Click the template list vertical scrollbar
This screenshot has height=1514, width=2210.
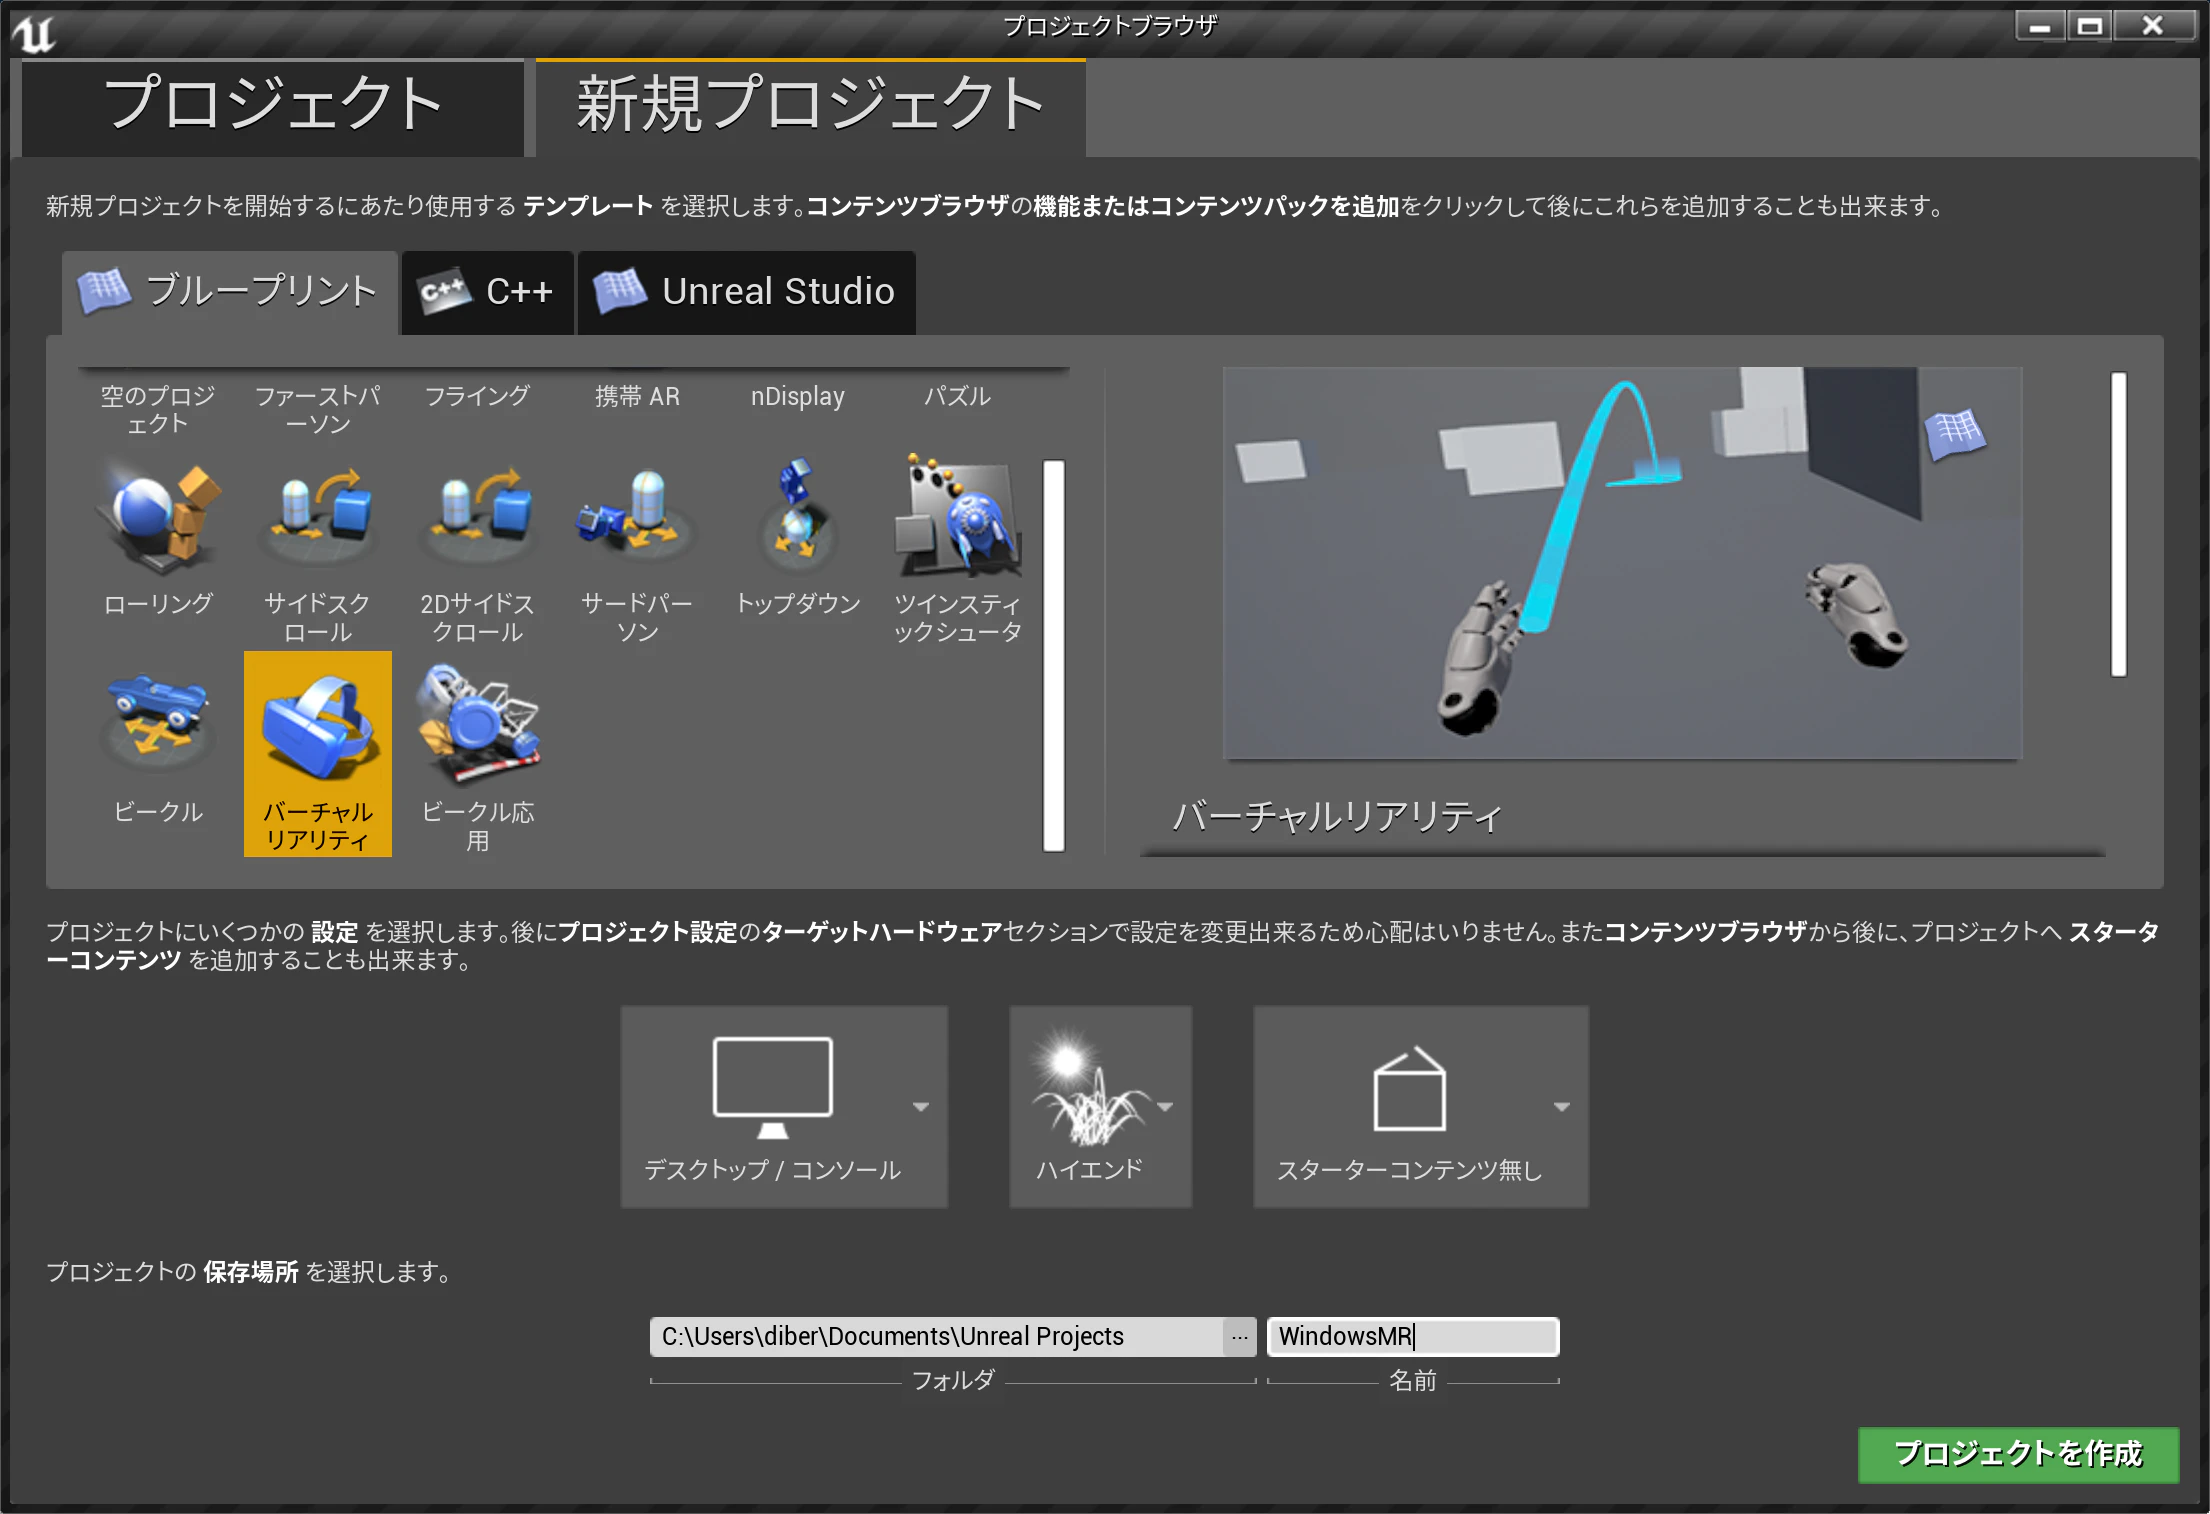[x=1054, y=655]
